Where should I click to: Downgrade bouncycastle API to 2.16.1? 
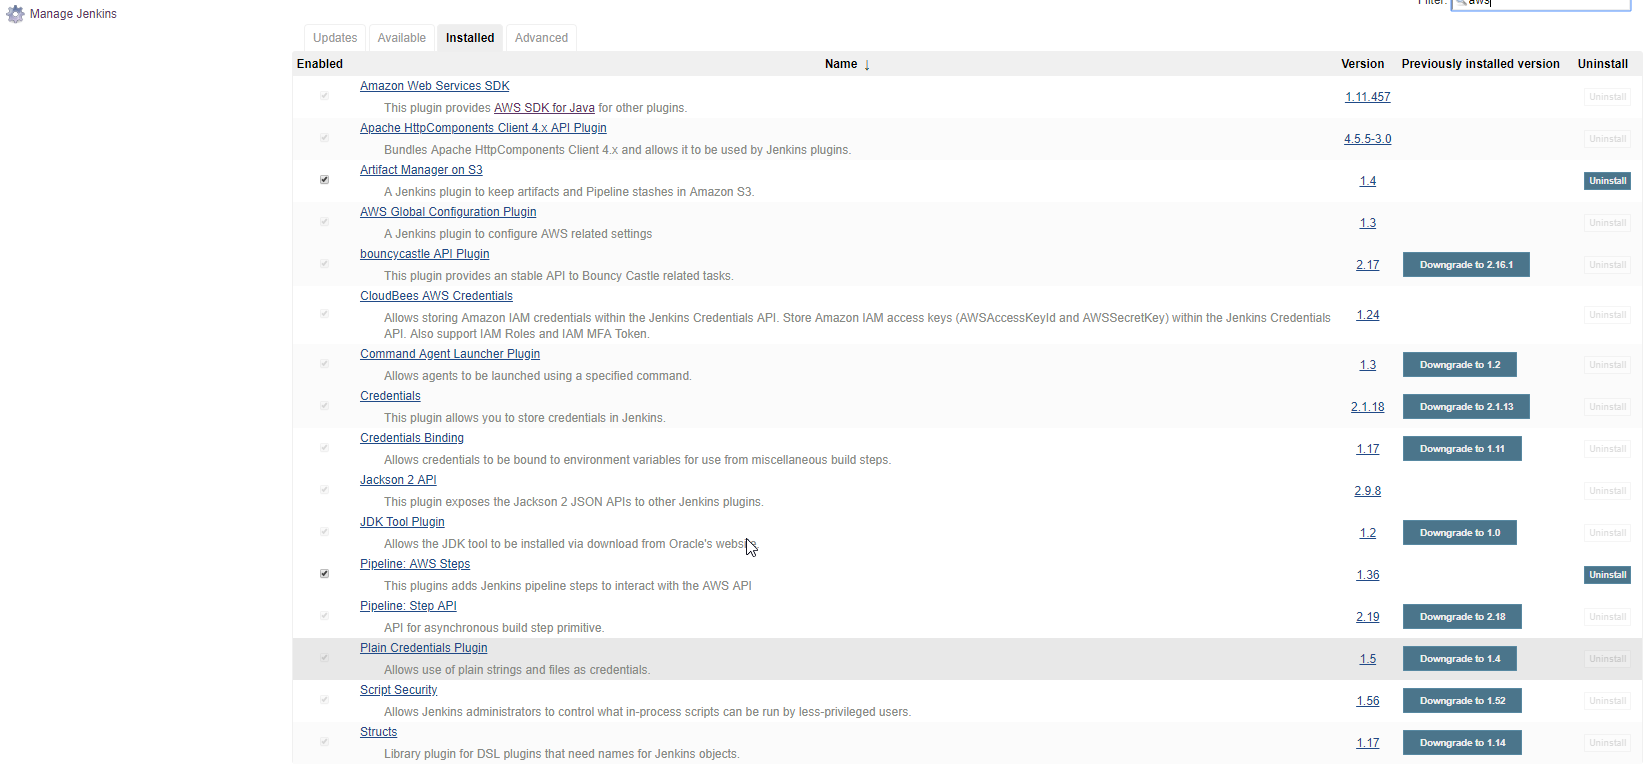click(x=1466, y=265)
